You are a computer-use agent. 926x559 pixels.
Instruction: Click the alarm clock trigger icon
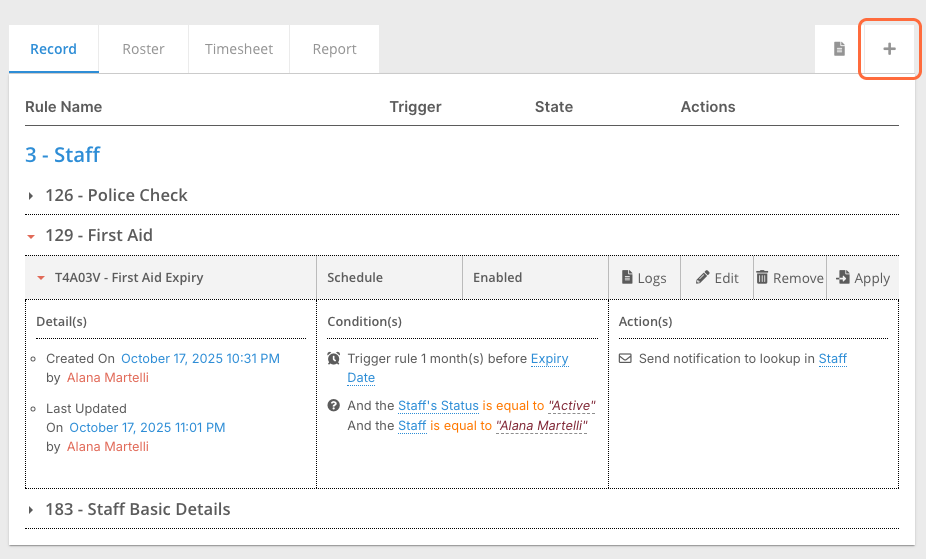tap(334, 358)
